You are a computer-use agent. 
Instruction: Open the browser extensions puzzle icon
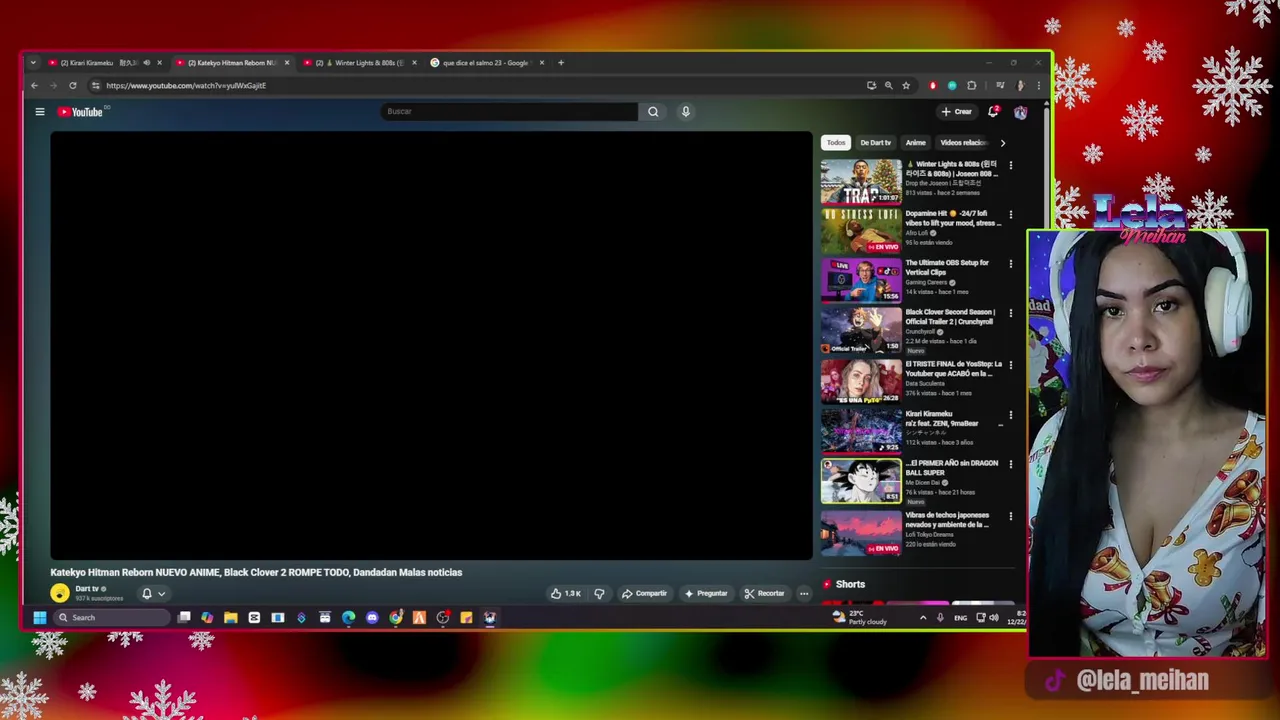tap(971, 86)
